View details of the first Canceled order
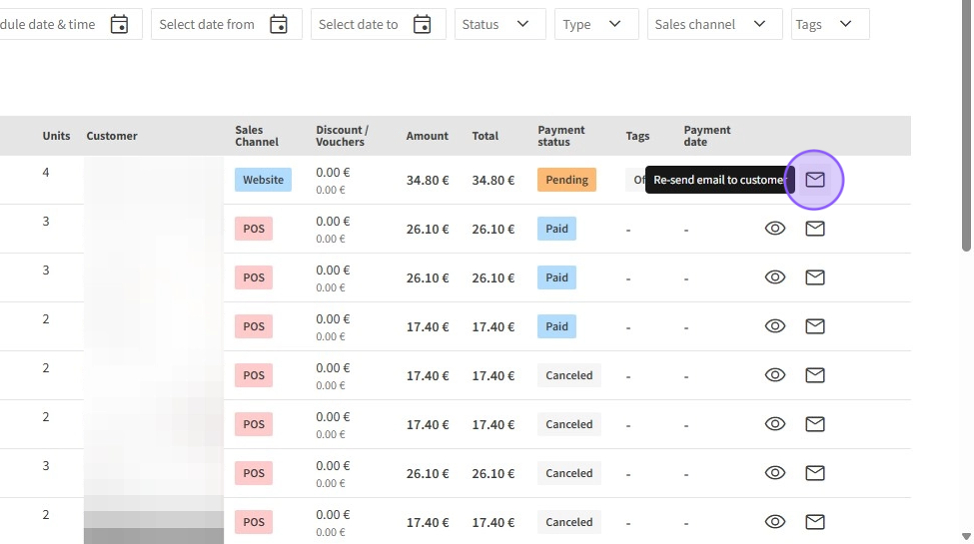Screen dimensions: 974x544 point(775,375)
